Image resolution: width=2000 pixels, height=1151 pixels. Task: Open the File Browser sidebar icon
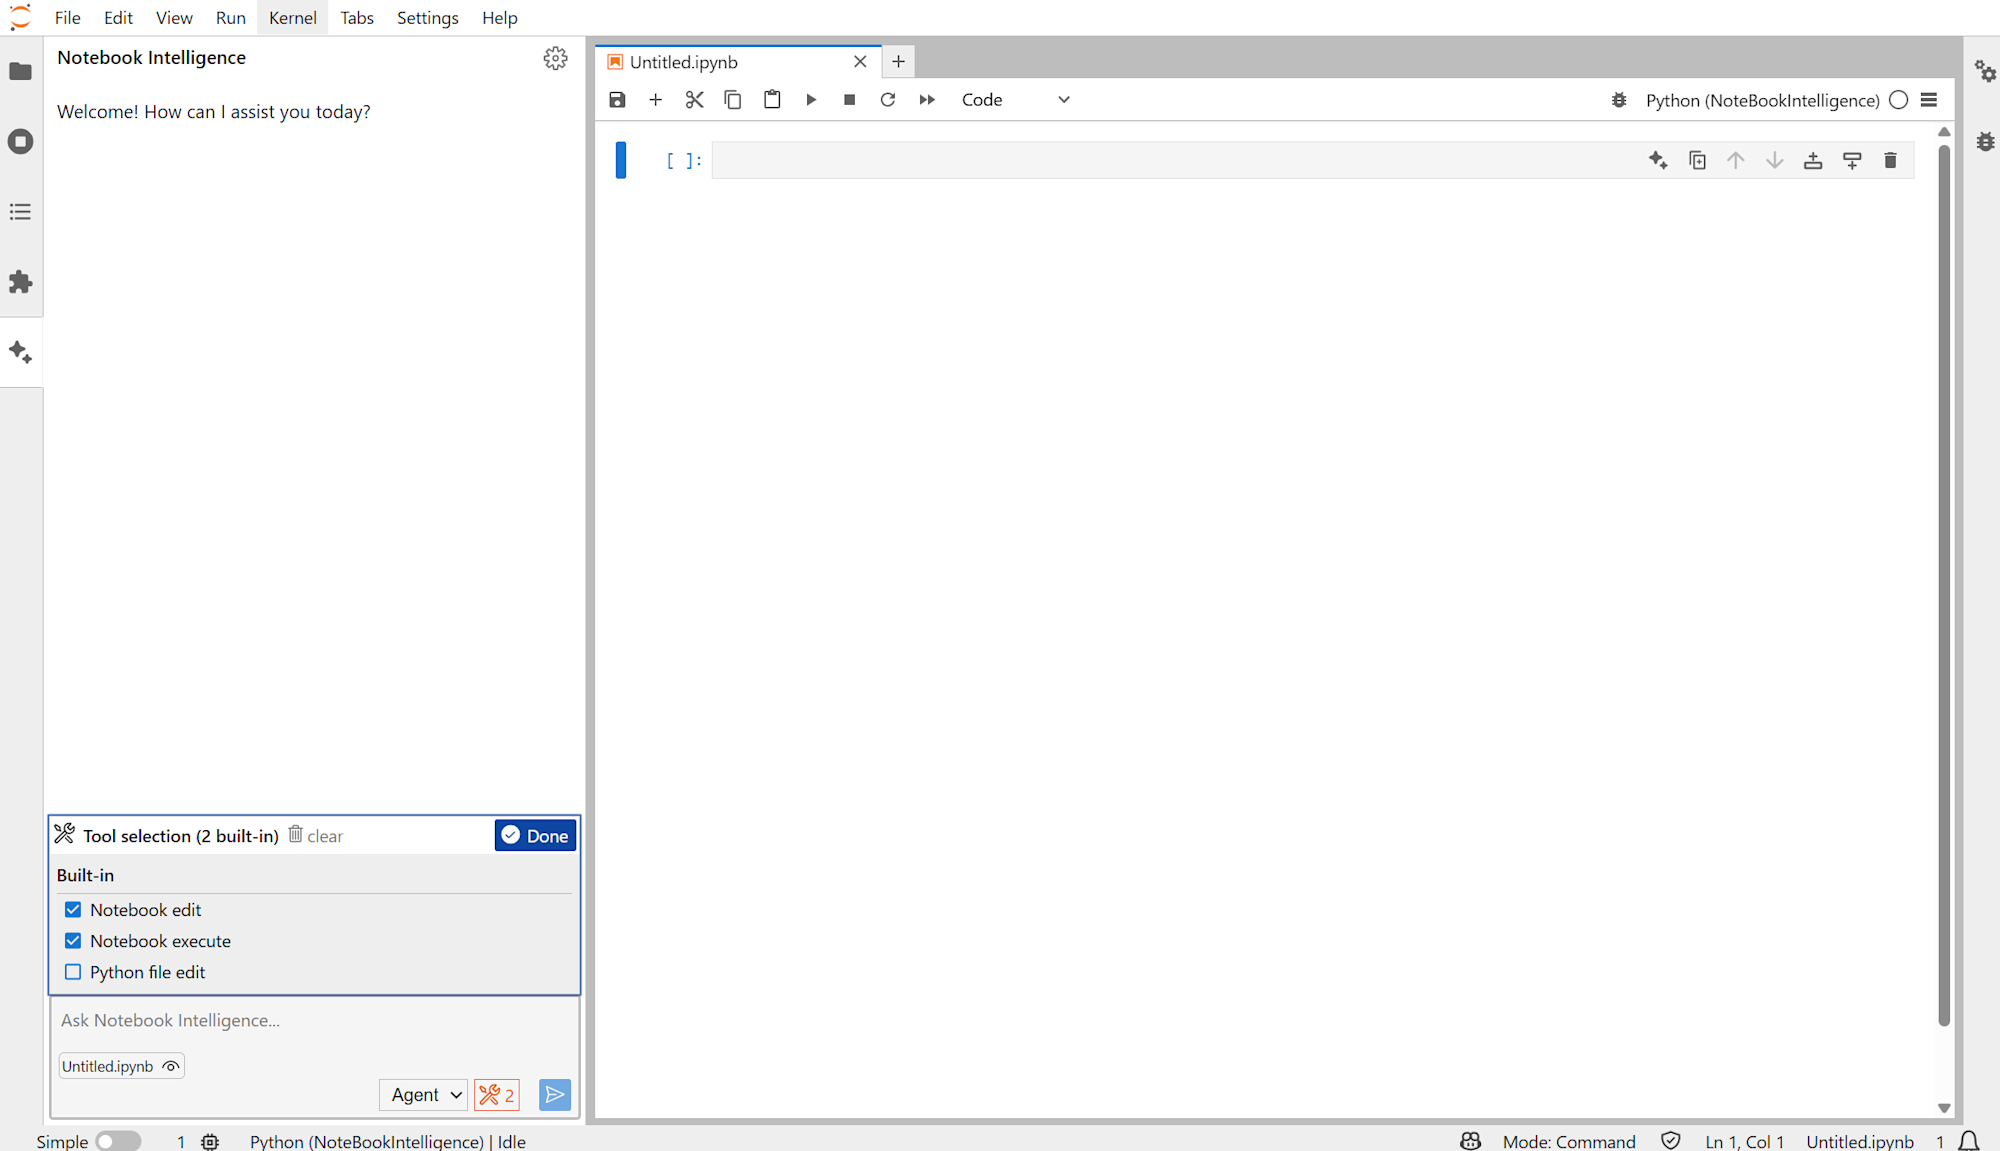click(x=20, y=71)
